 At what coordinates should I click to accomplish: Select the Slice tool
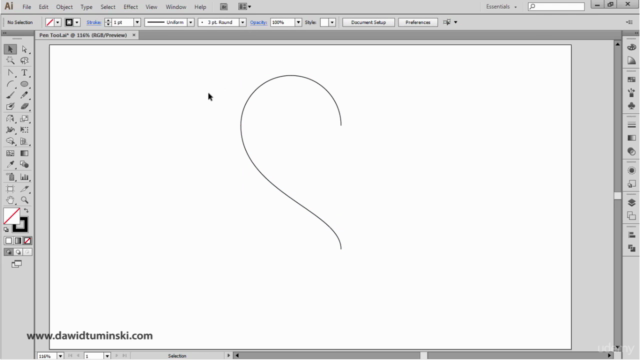24,189
